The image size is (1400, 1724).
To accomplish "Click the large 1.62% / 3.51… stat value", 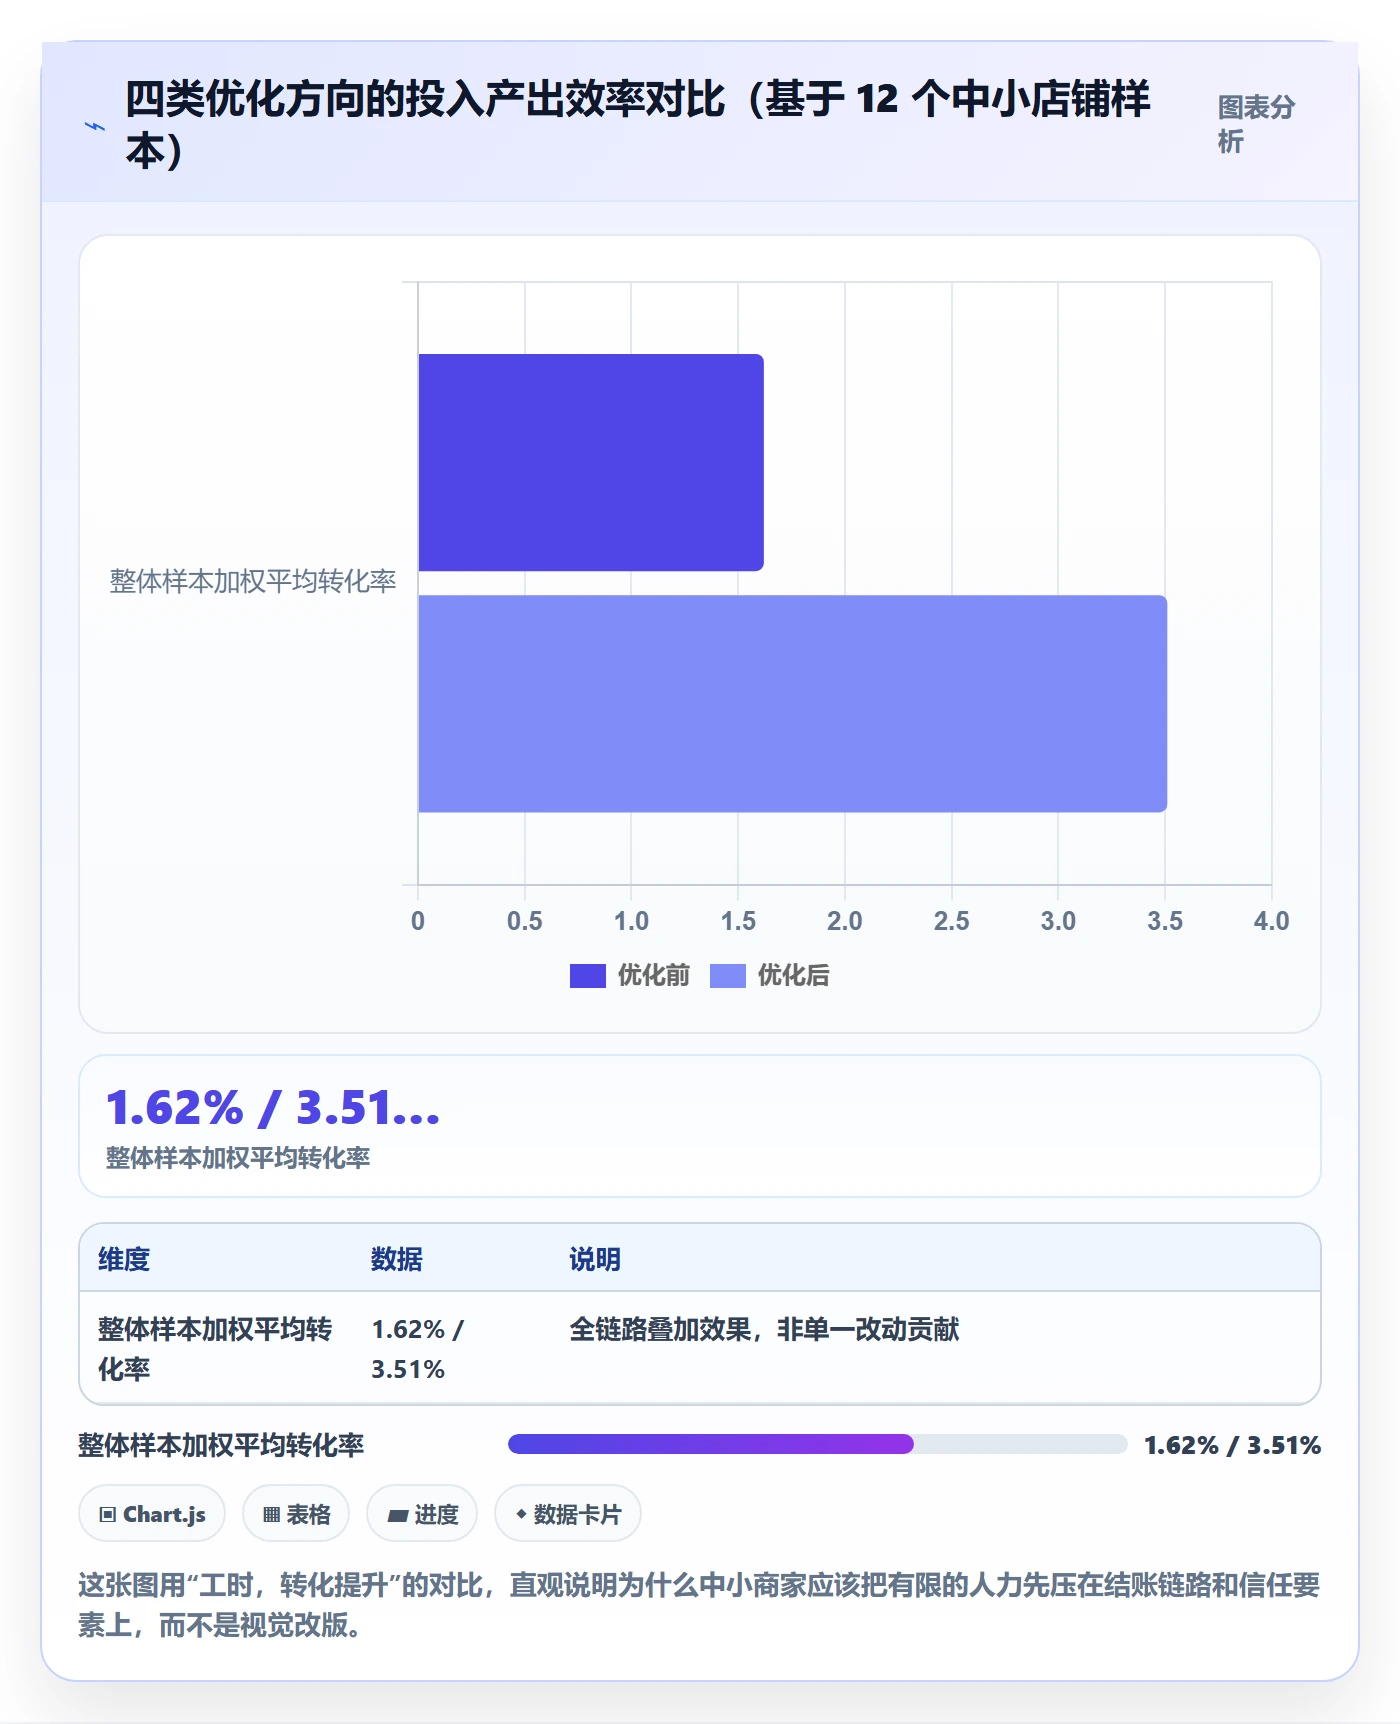I will [273, 1108].
